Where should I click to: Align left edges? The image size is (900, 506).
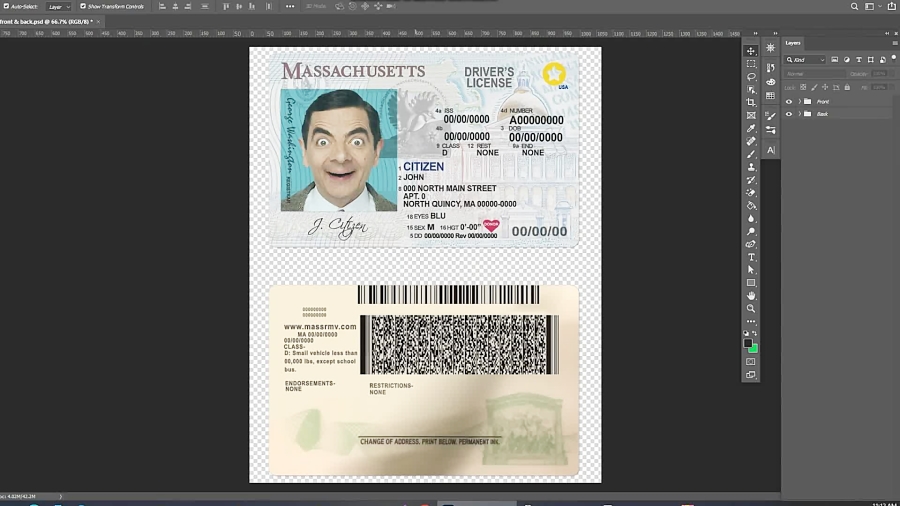click(162, 6)
